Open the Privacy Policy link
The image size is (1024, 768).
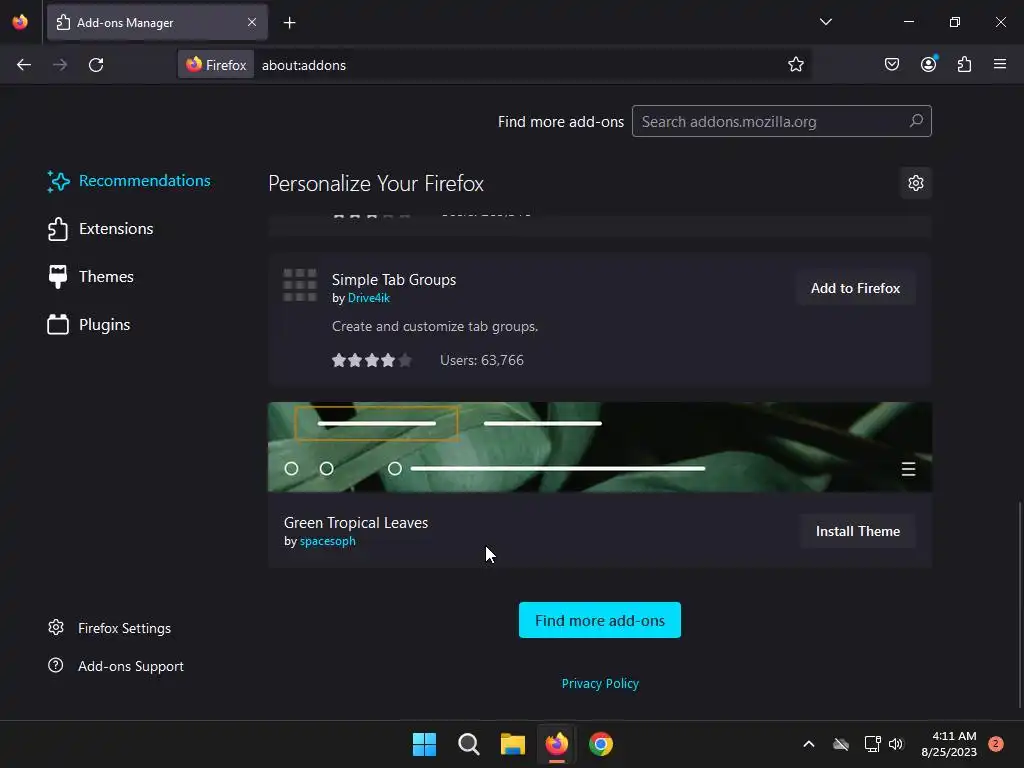pos(600,684)
